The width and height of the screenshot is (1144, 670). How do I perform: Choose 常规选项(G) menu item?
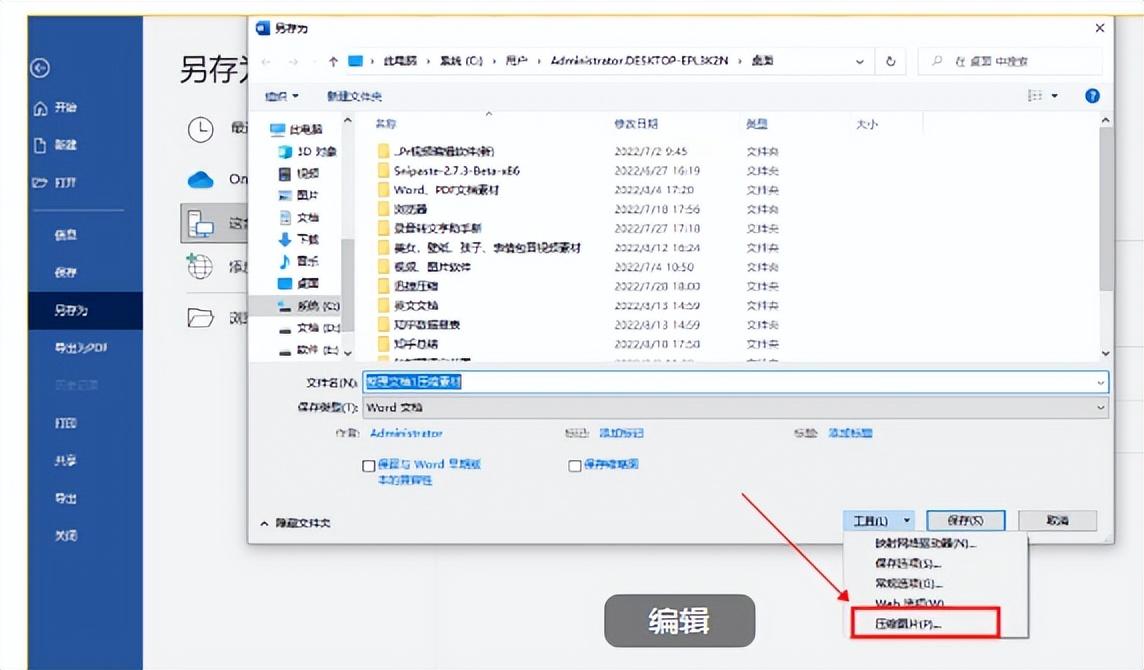[909, 584]
